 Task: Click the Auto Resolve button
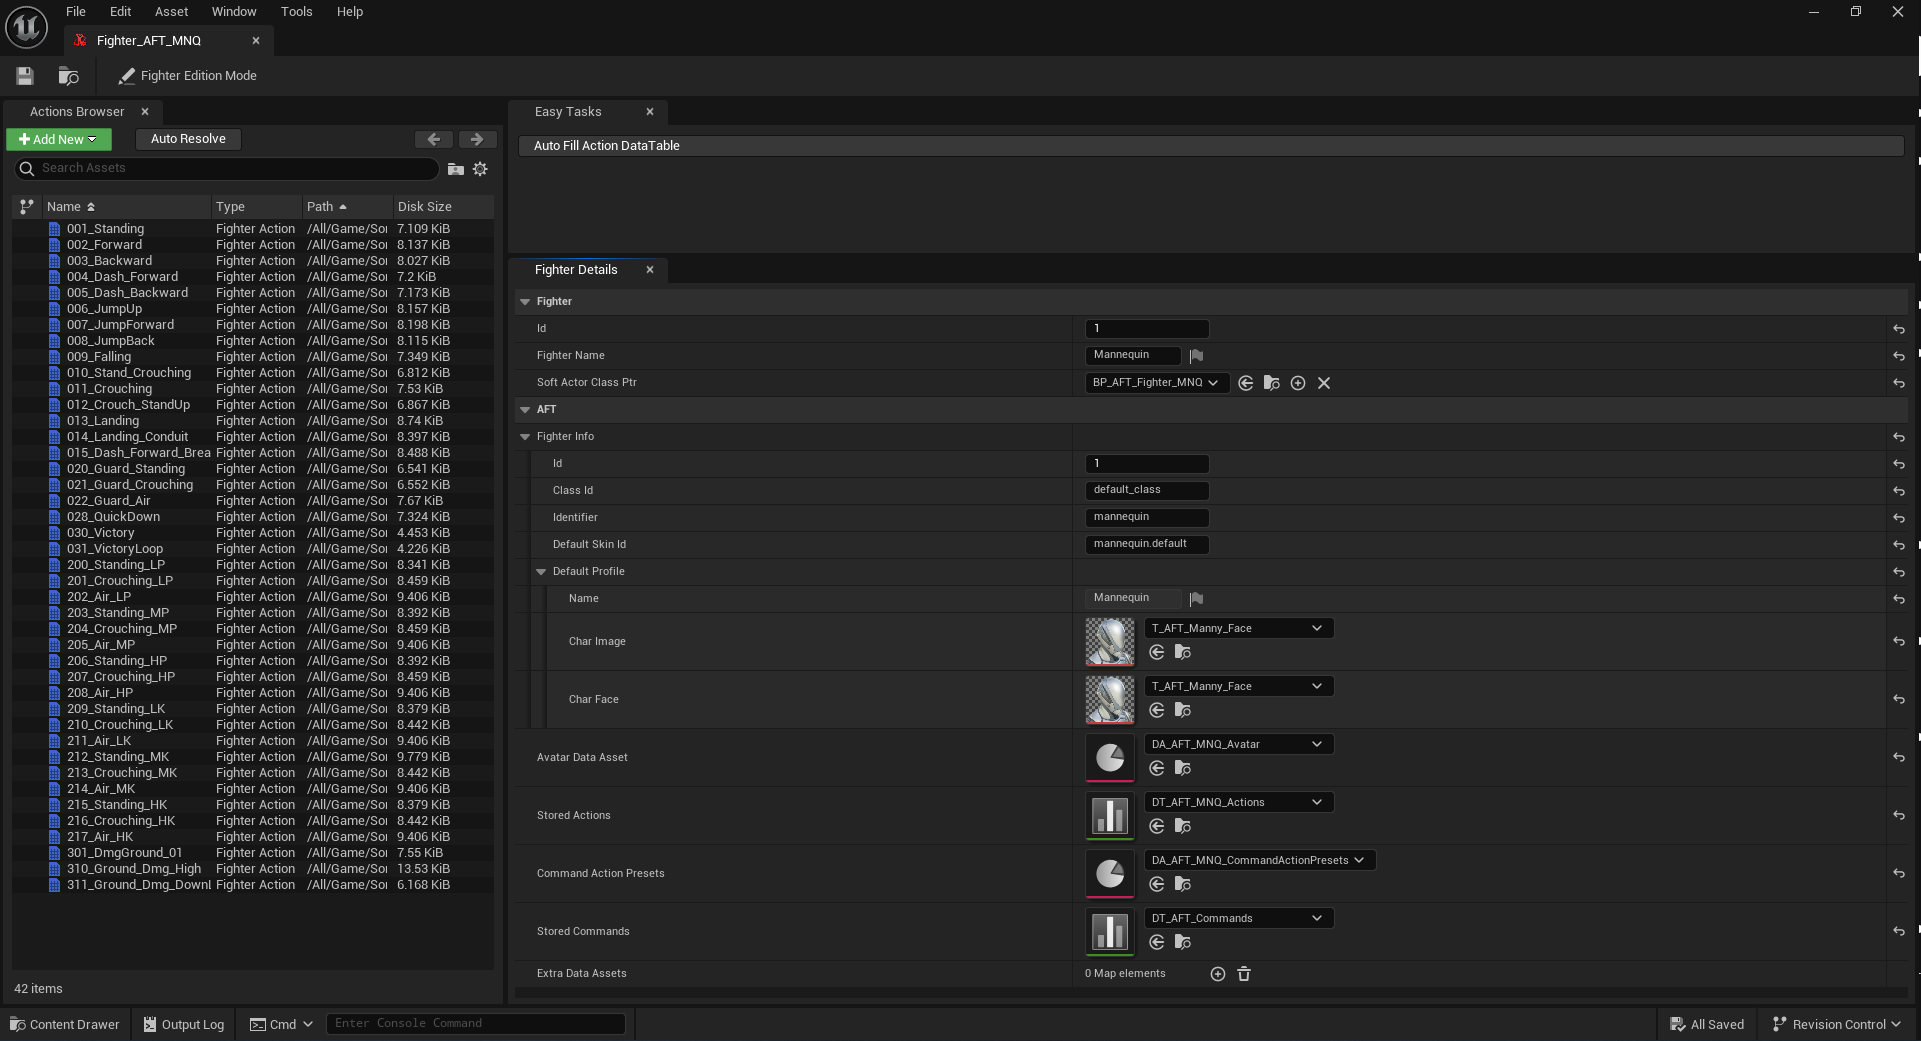coord(188,139)
